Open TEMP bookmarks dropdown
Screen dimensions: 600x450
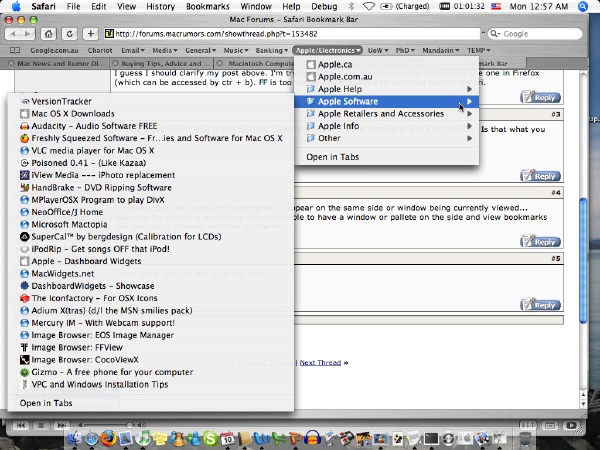(x=478, y=51)
